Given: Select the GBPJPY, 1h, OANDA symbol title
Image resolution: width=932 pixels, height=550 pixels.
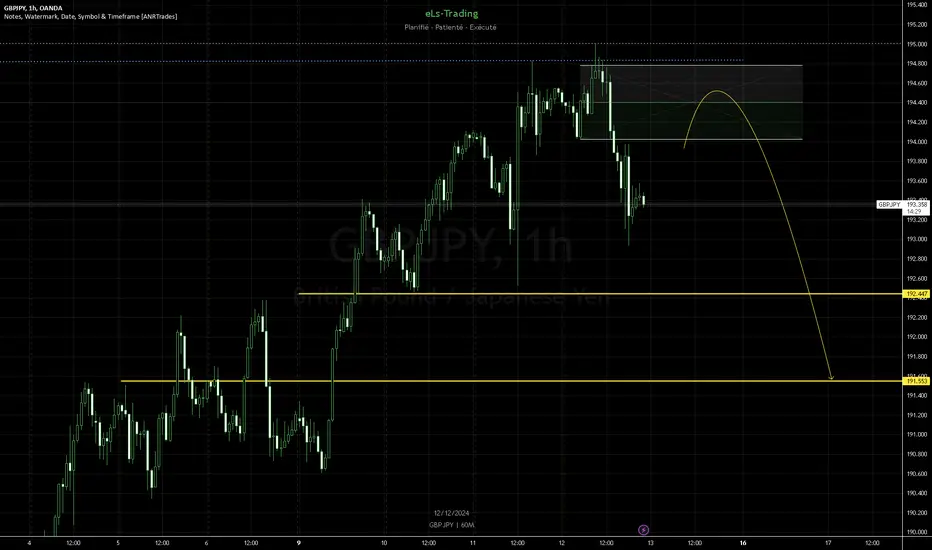Looking at the screenshot, I should click(33, 8).
